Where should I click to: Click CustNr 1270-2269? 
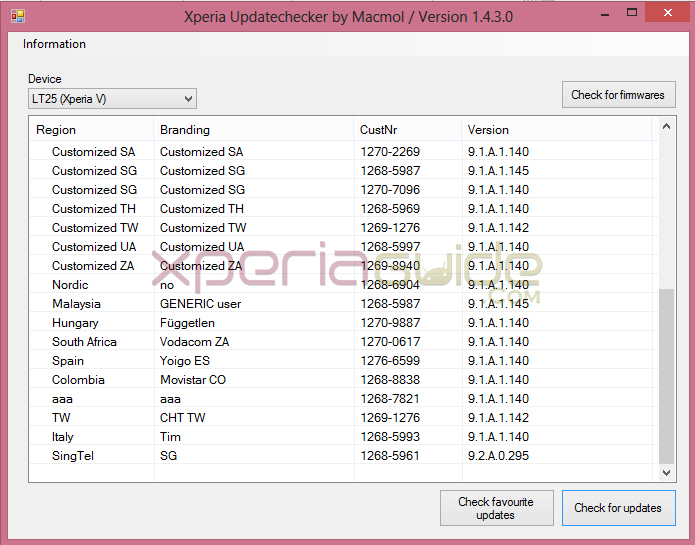point(390,152)
